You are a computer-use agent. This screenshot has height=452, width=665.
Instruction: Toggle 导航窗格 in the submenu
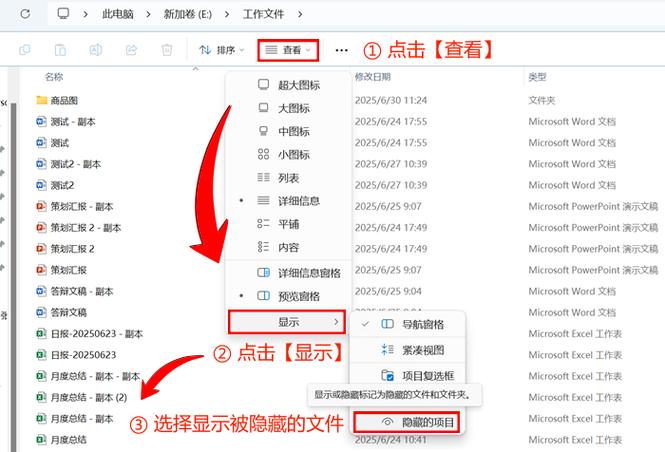(x=407, y=325)
